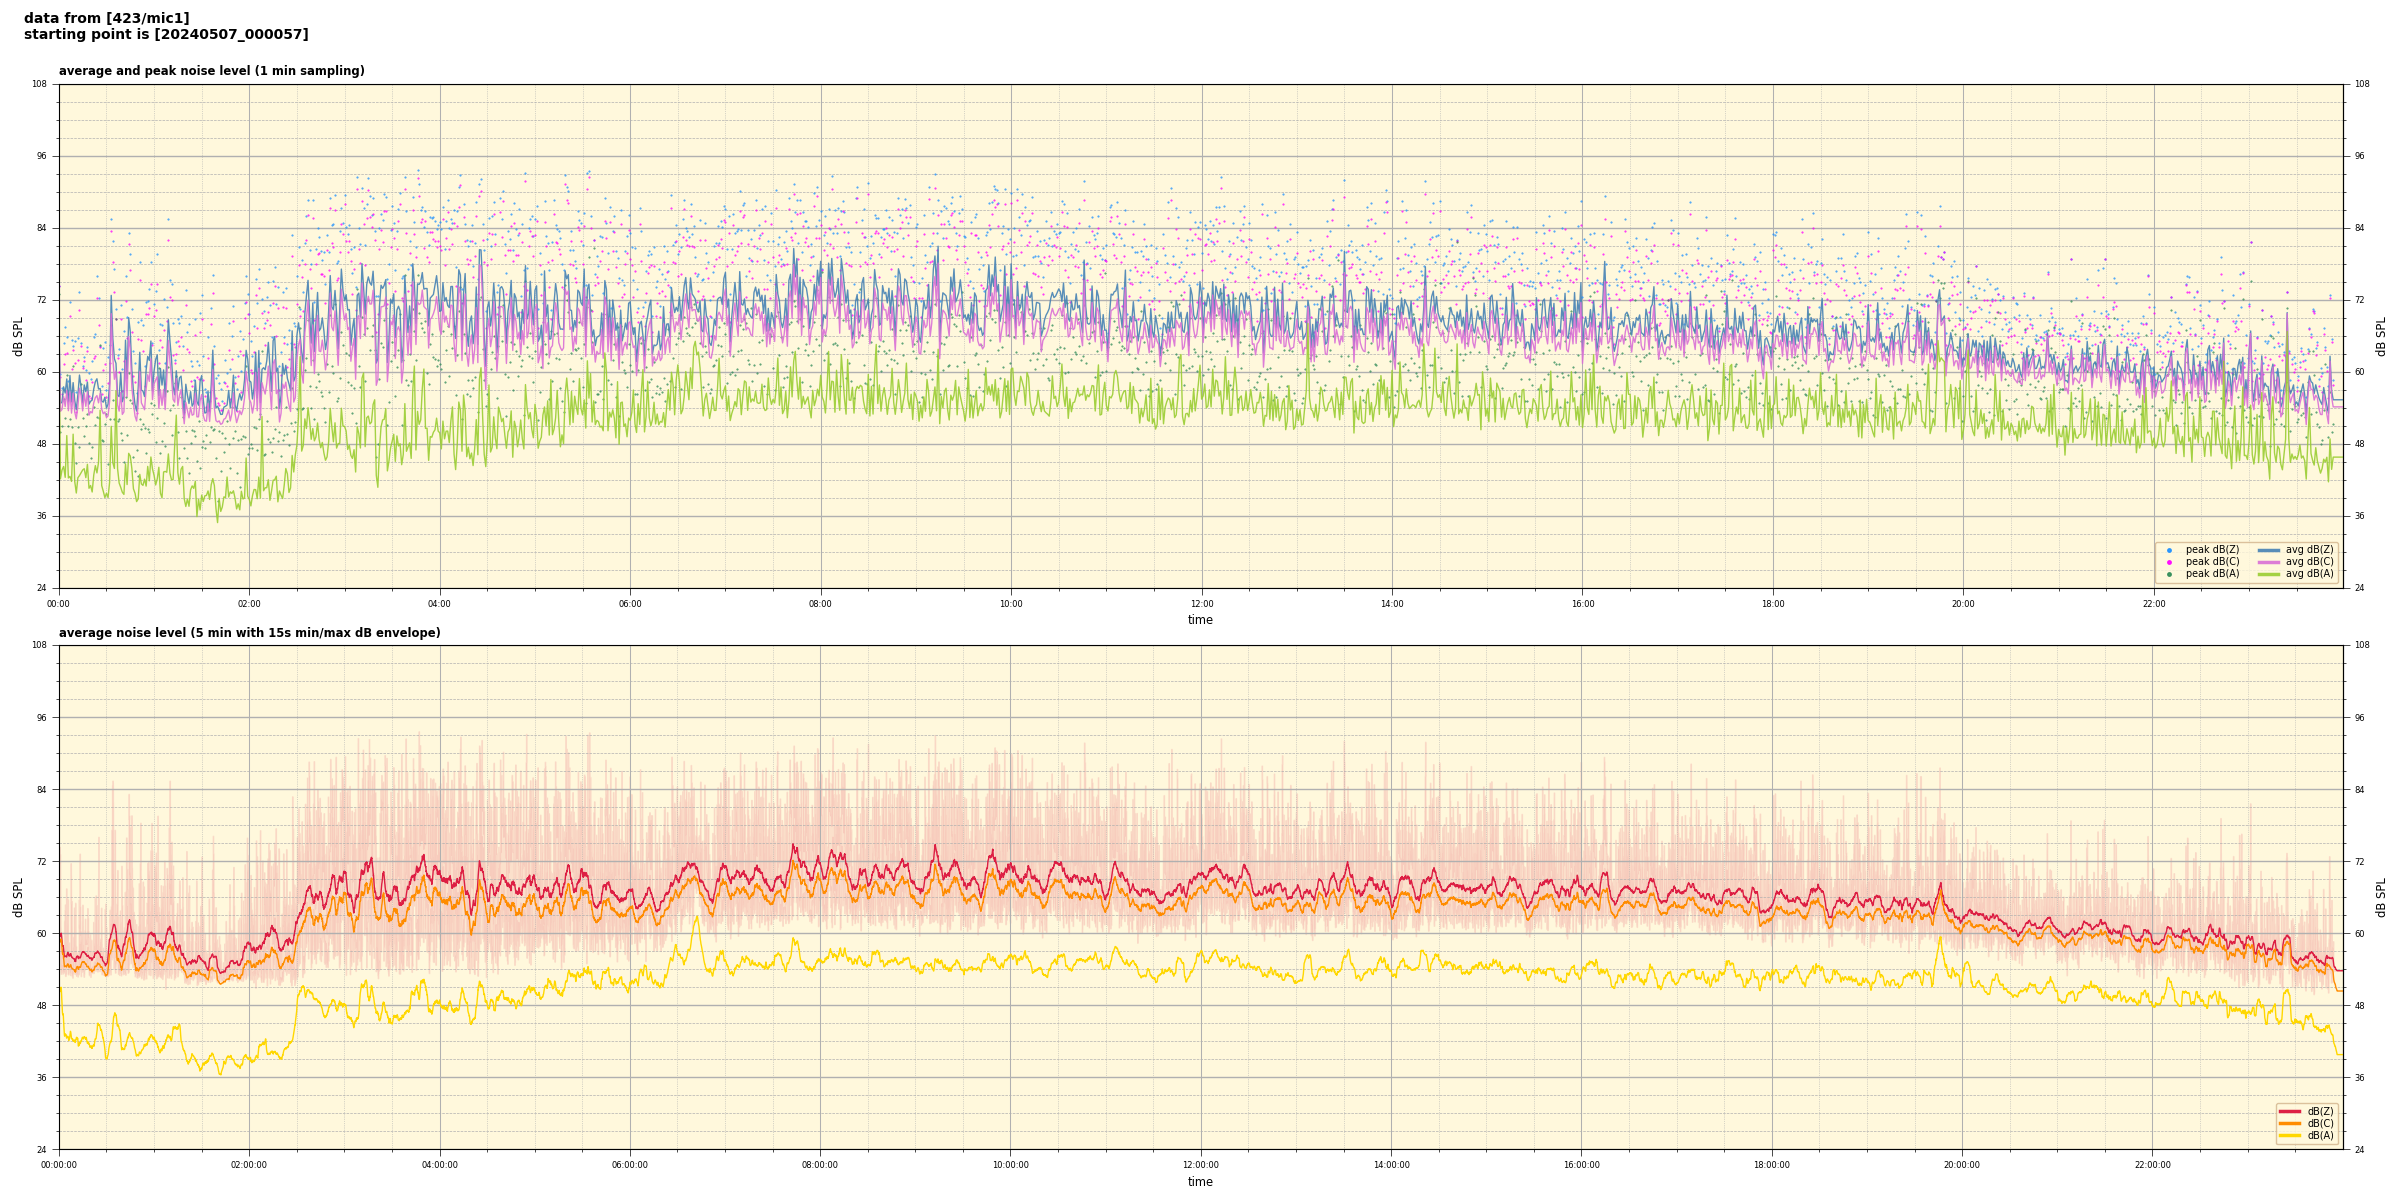Viewport: 2400px width, 1200px height.
Task: Click the 'data from [423/mic1]' header text
Action: pyautogui.click(x=106, y=18)
